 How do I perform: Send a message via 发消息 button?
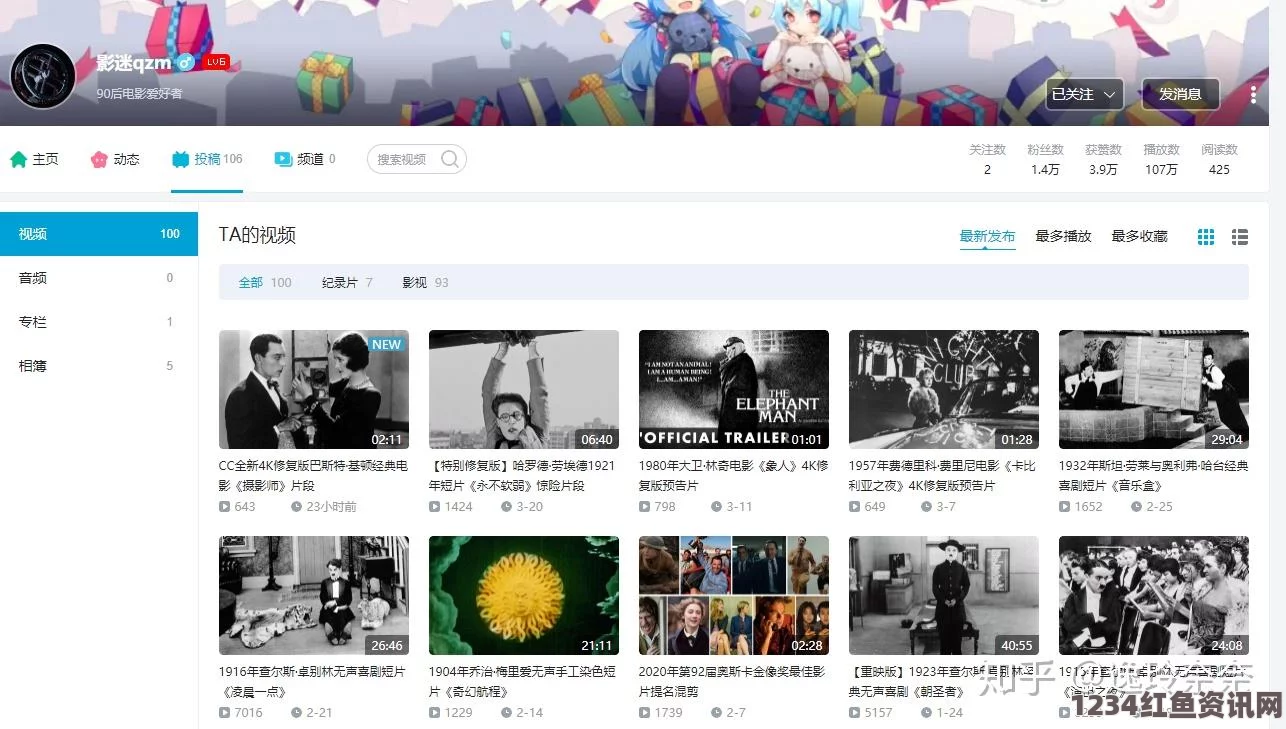(x=1180, y=94)
